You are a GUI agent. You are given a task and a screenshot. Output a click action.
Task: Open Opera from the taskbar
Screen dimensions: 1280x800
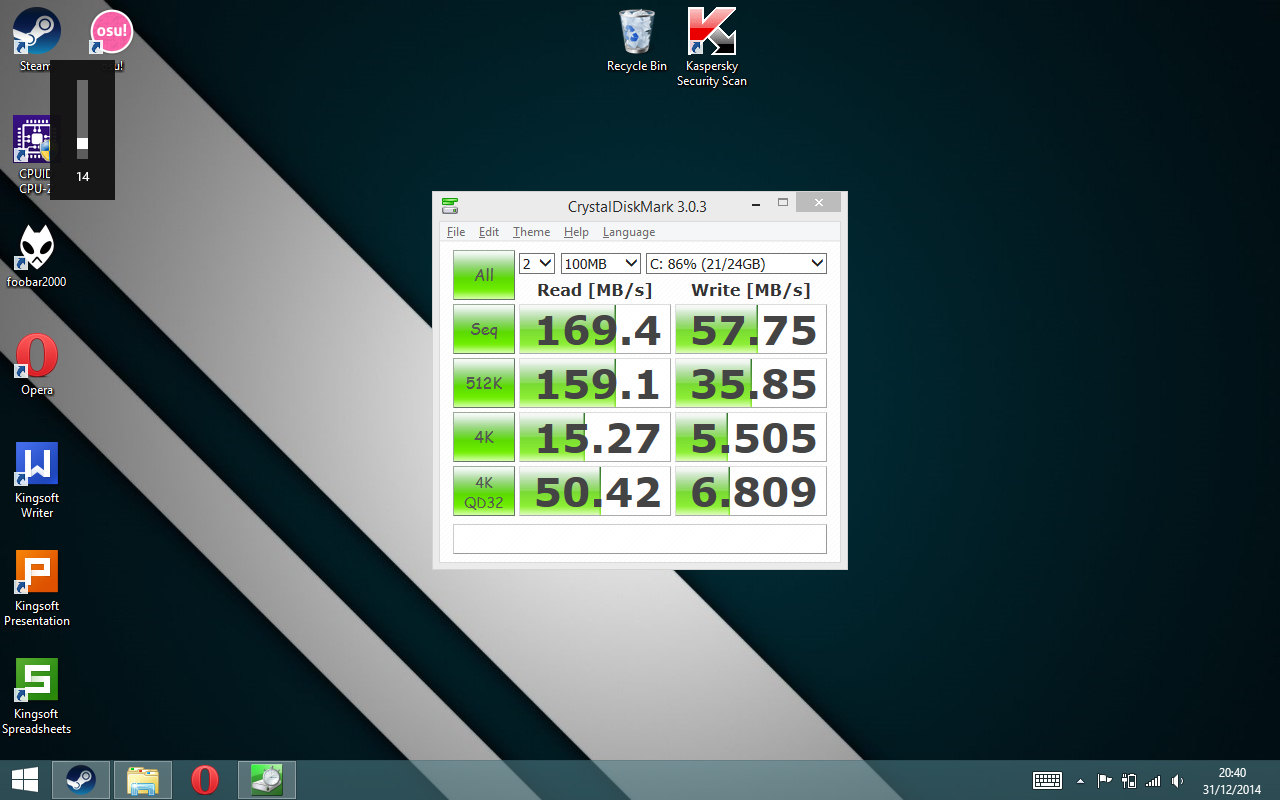[205, 780]
